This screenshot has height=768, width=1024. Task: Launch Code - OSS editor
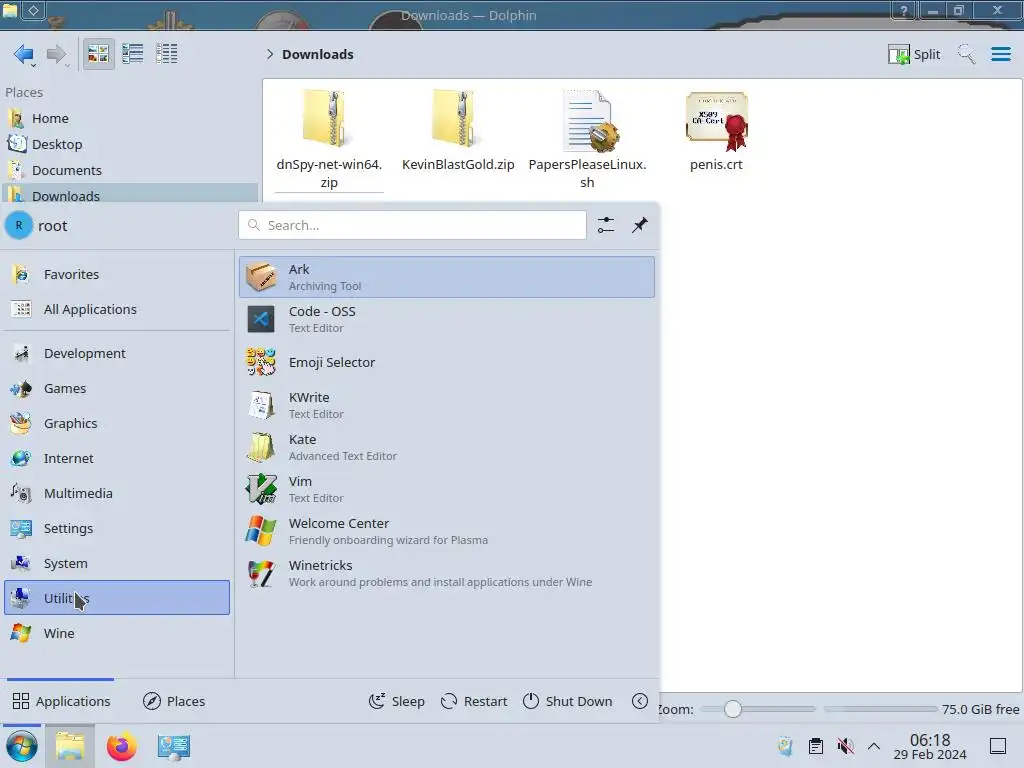[x=447, y=319]
